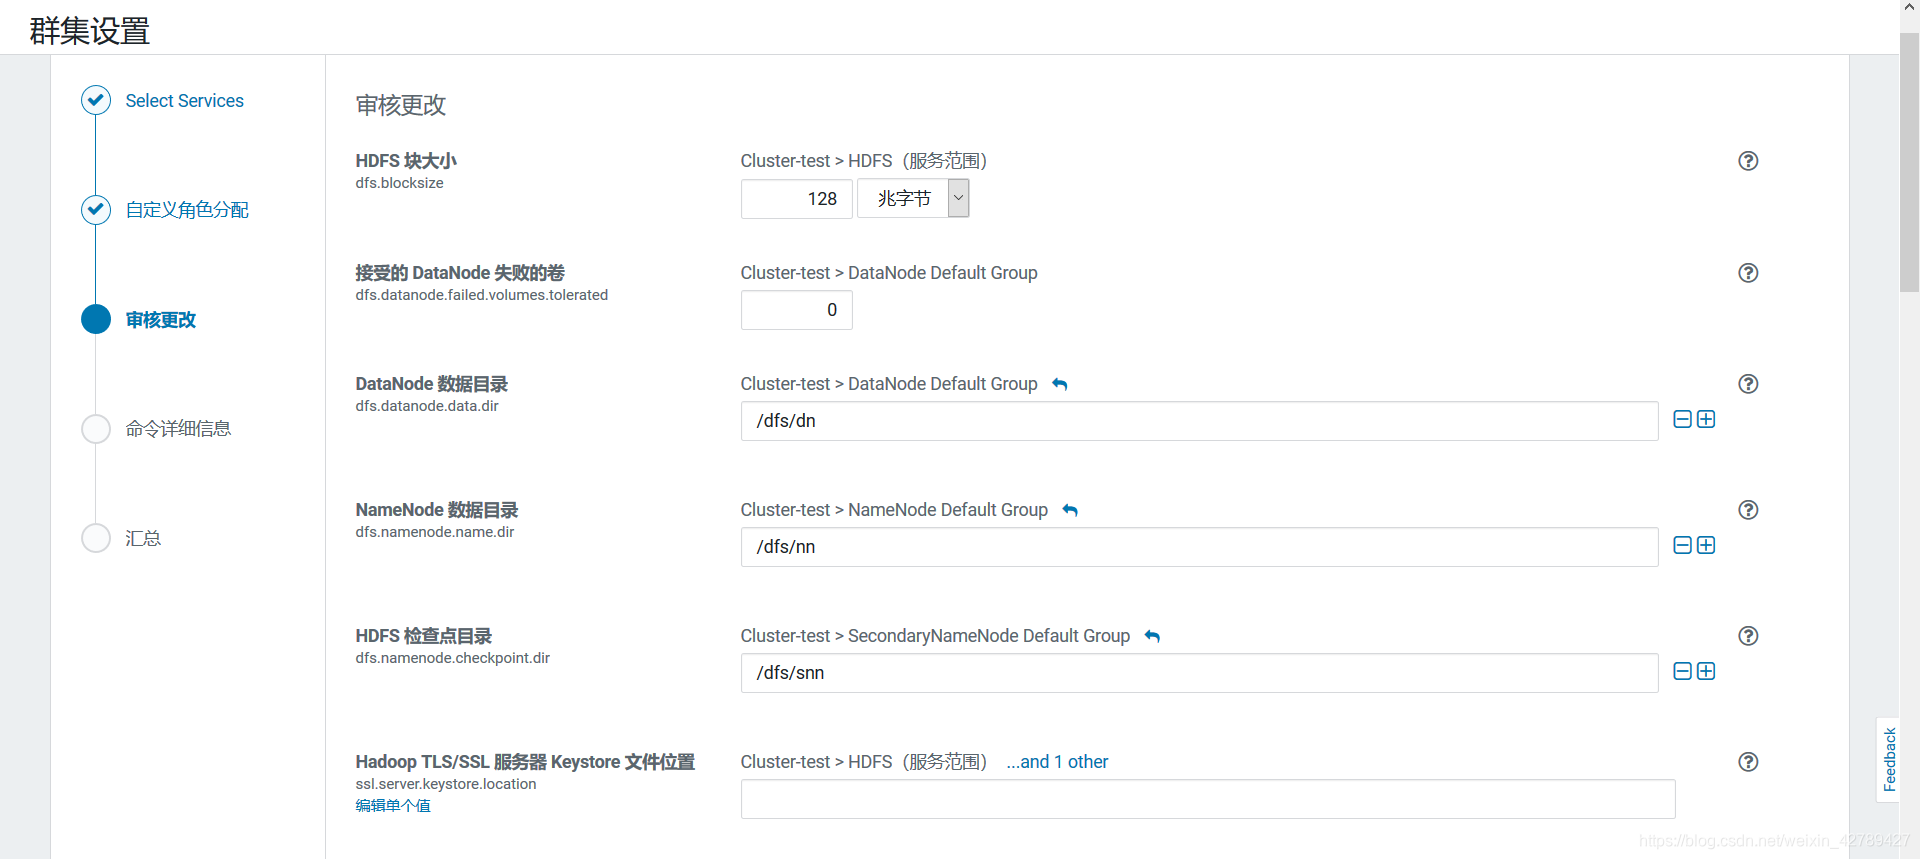Revert DataNode Default Group value to default

(1060, 384)
